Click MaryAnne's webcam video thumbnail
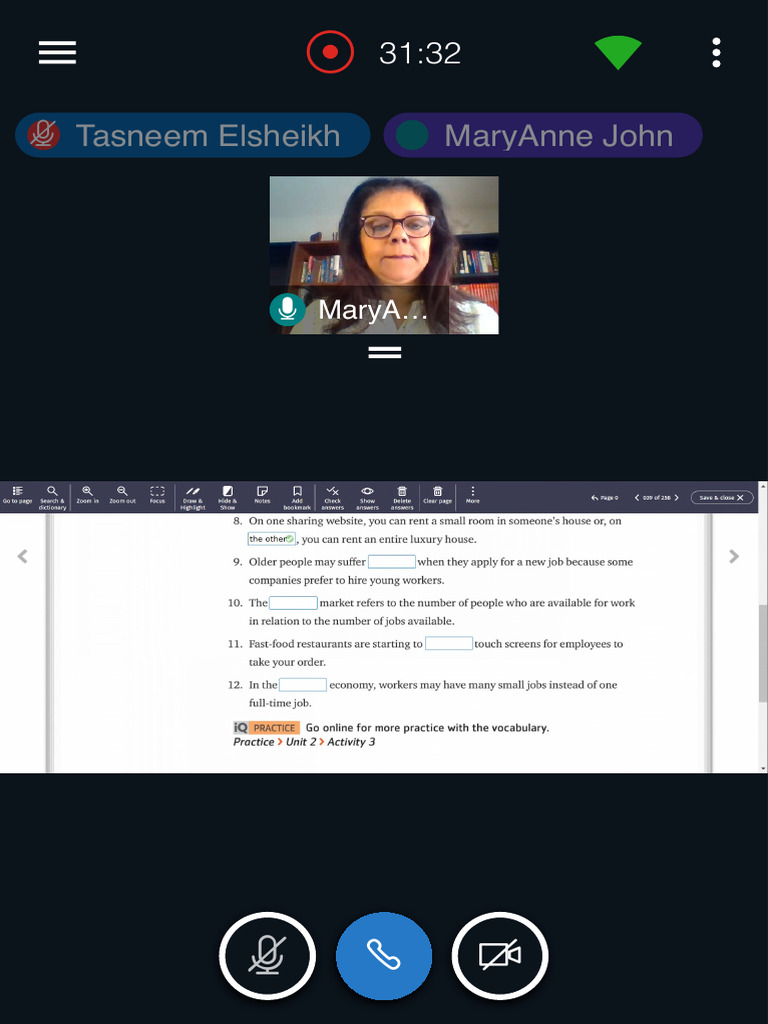This screenshot has width=768, height=1024. coord(384,255)
